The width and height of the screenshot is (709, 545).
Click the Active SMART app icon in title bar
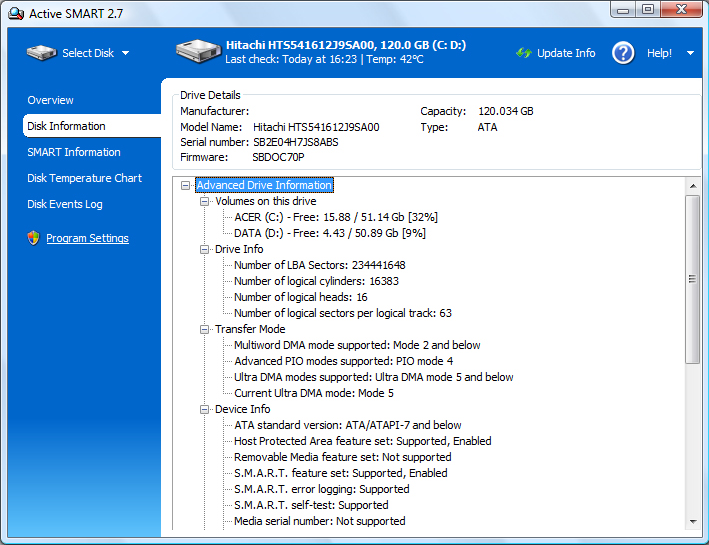[16, 14]
